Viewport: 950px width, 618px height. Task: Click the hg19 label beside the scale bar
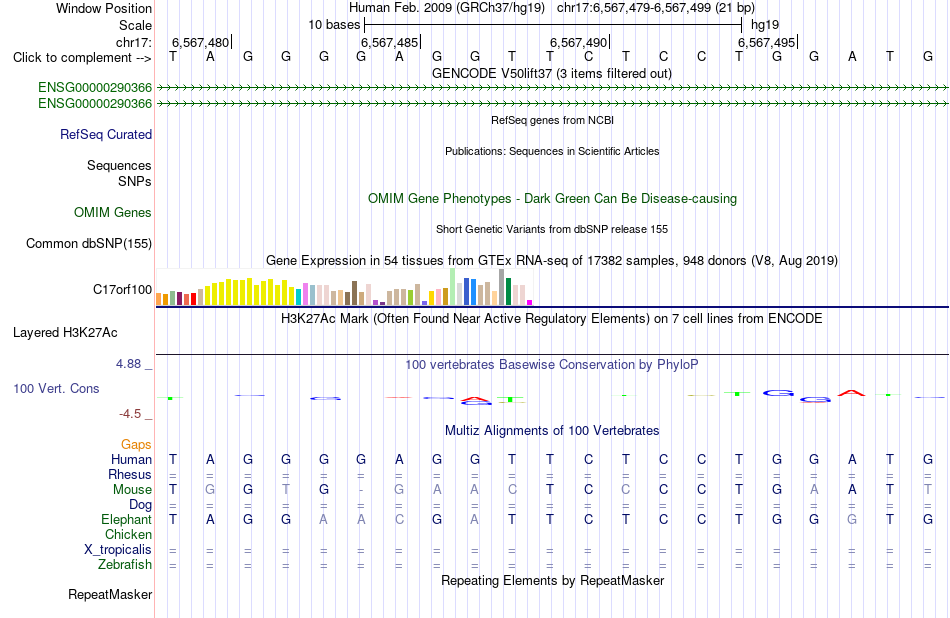click(765, 25)
